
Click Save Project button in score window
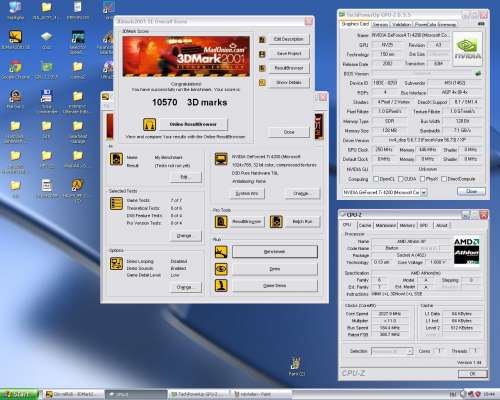click(289, 53)
